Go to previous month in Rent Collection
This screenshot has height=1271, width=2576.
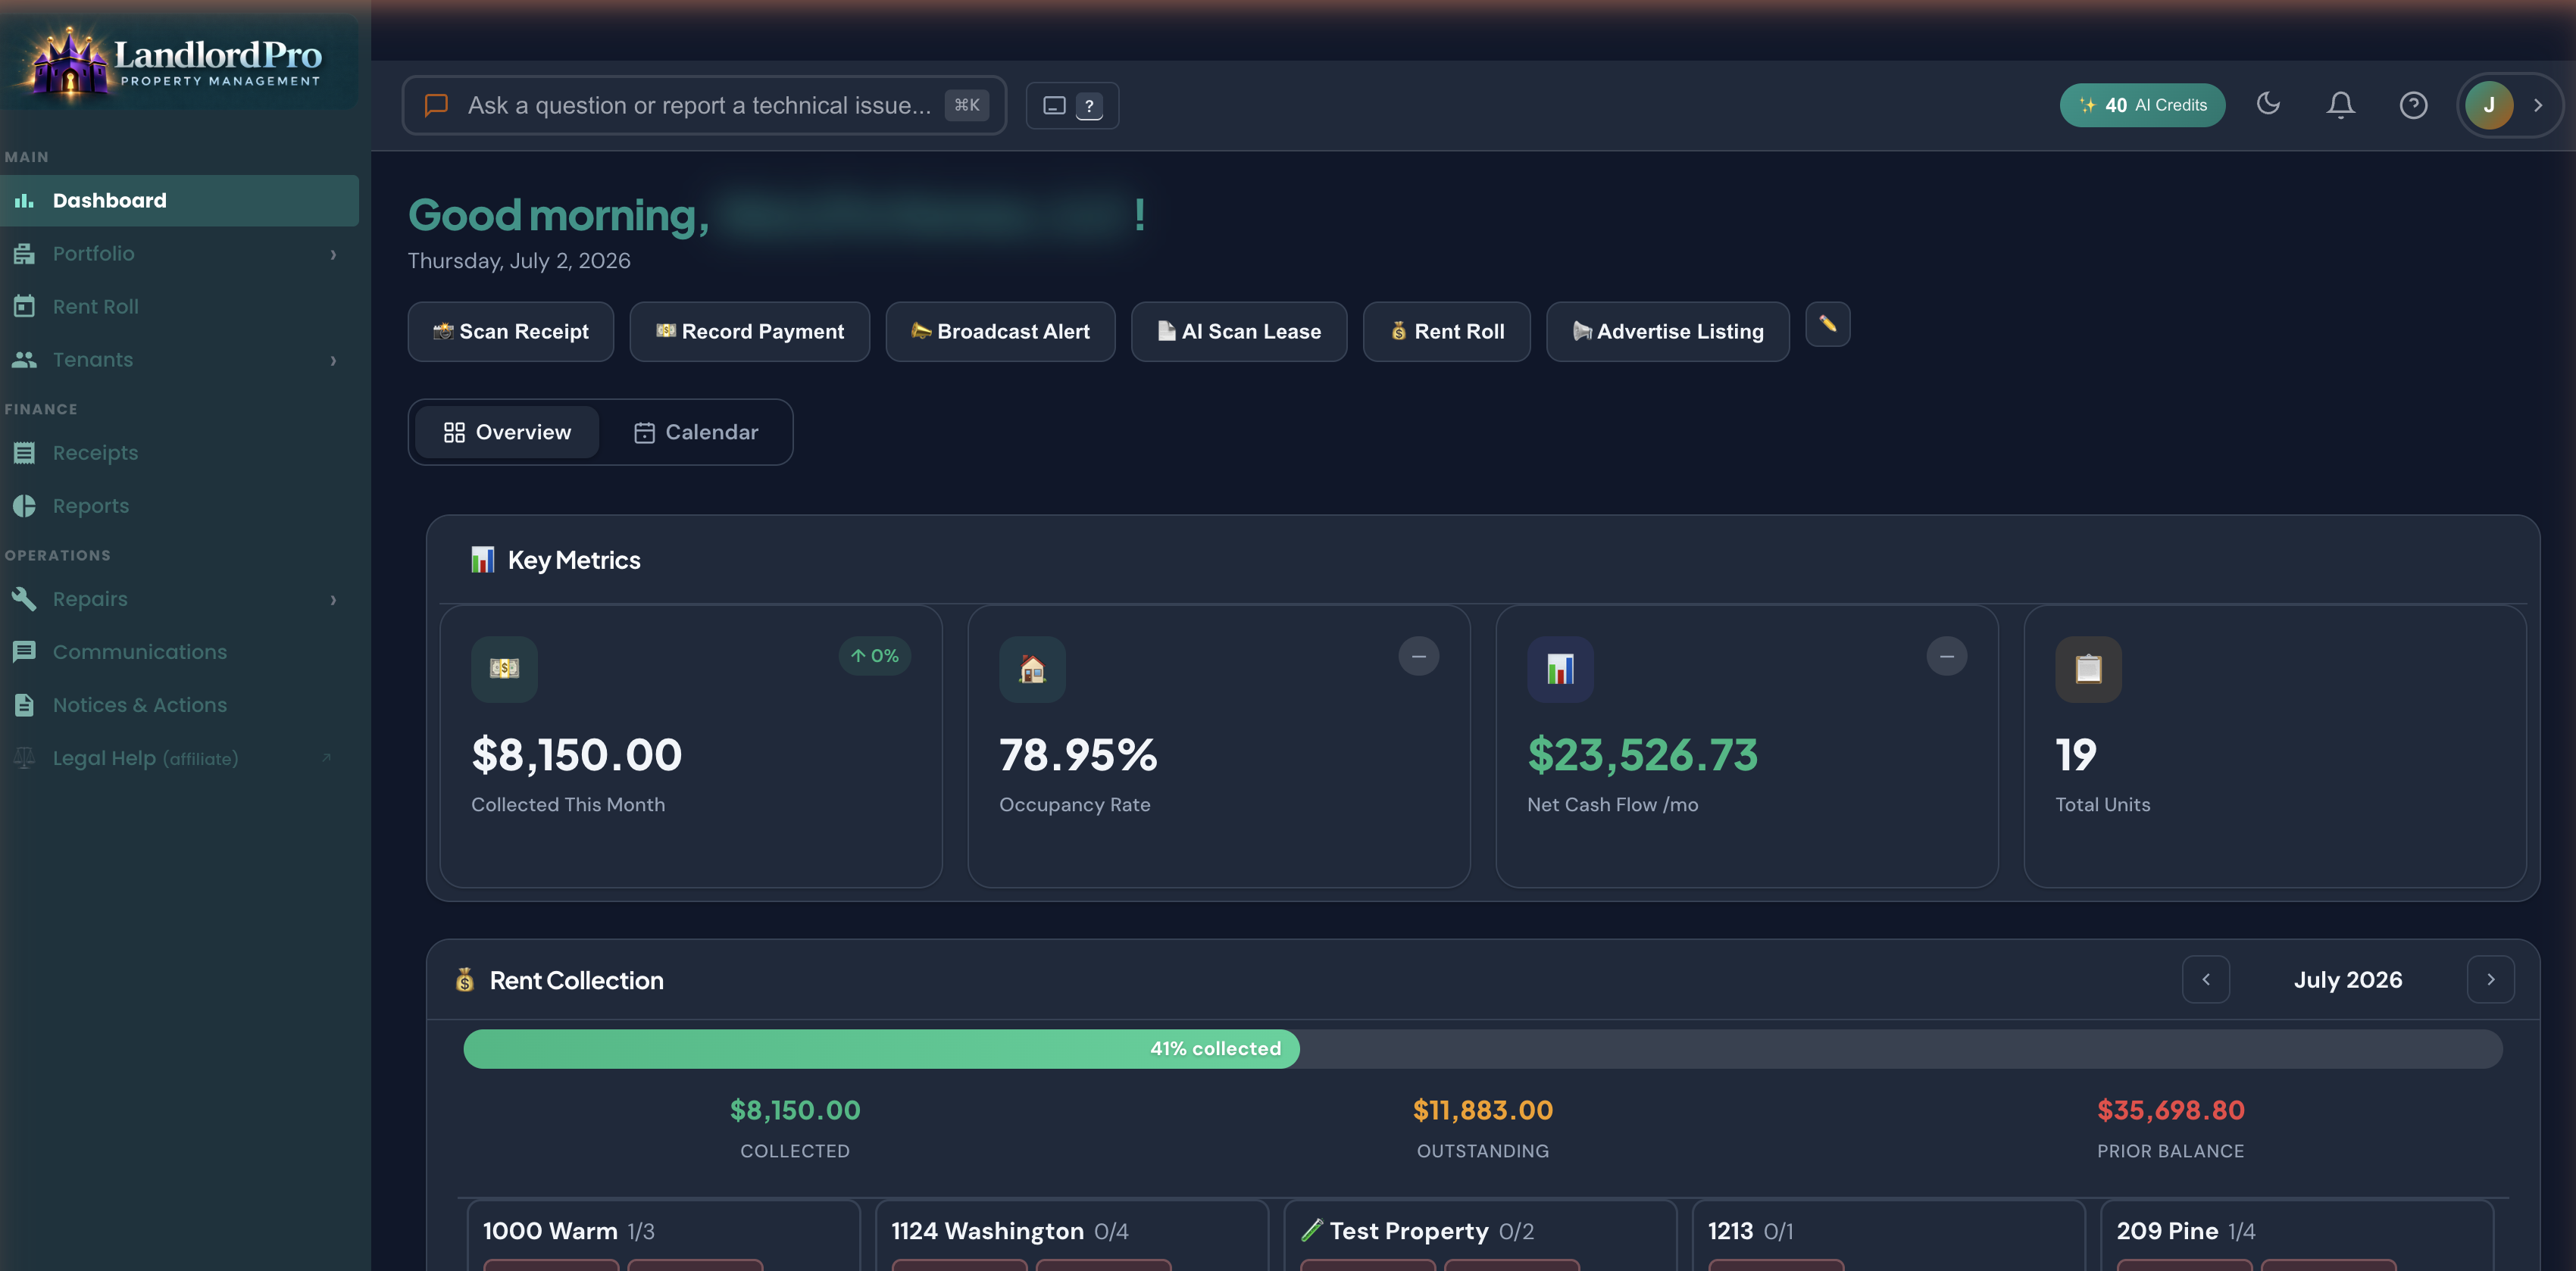click(2205, 979)
